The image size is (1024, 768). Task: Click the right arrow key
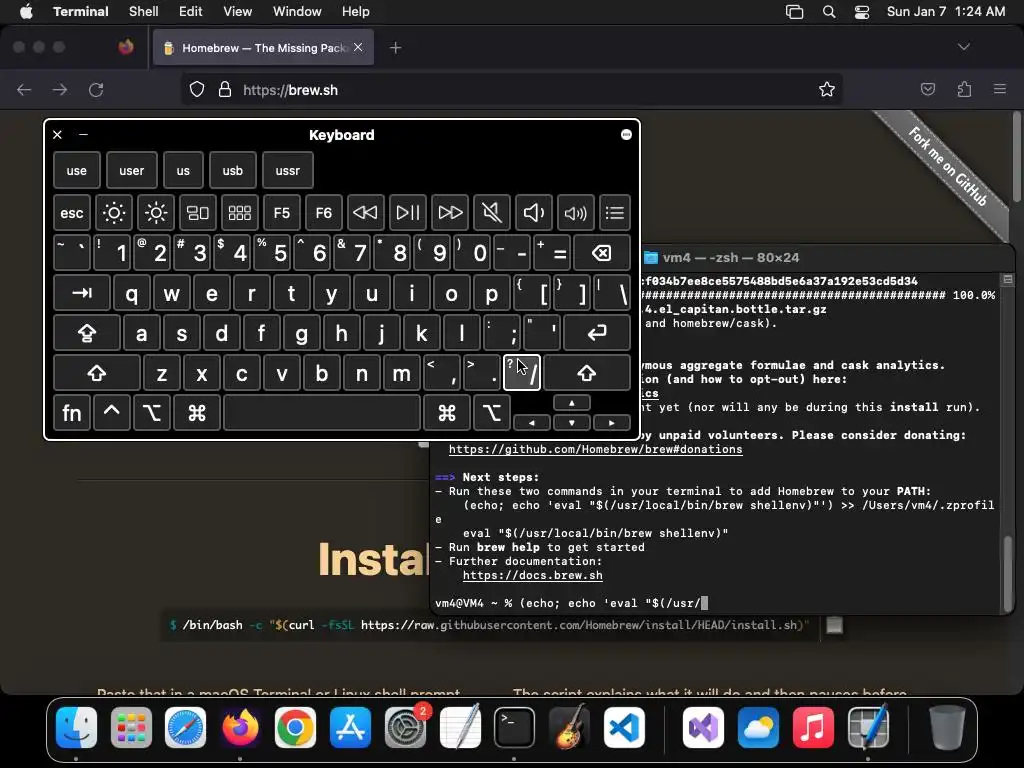tap(611, 423)
